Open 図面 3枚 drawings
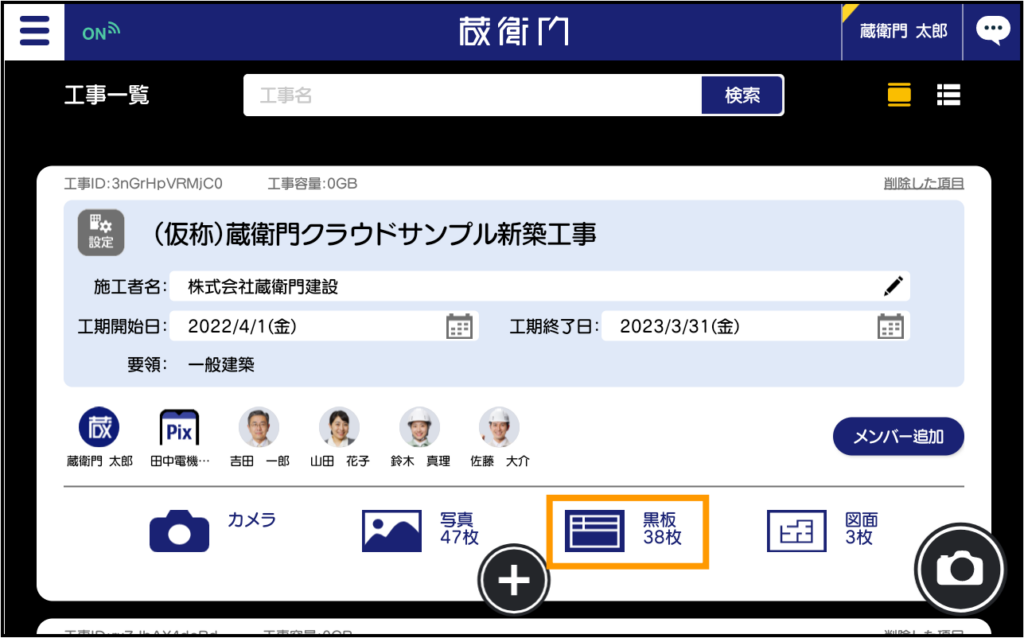This screenshot has height=638, width=1024. coord(823,530)
